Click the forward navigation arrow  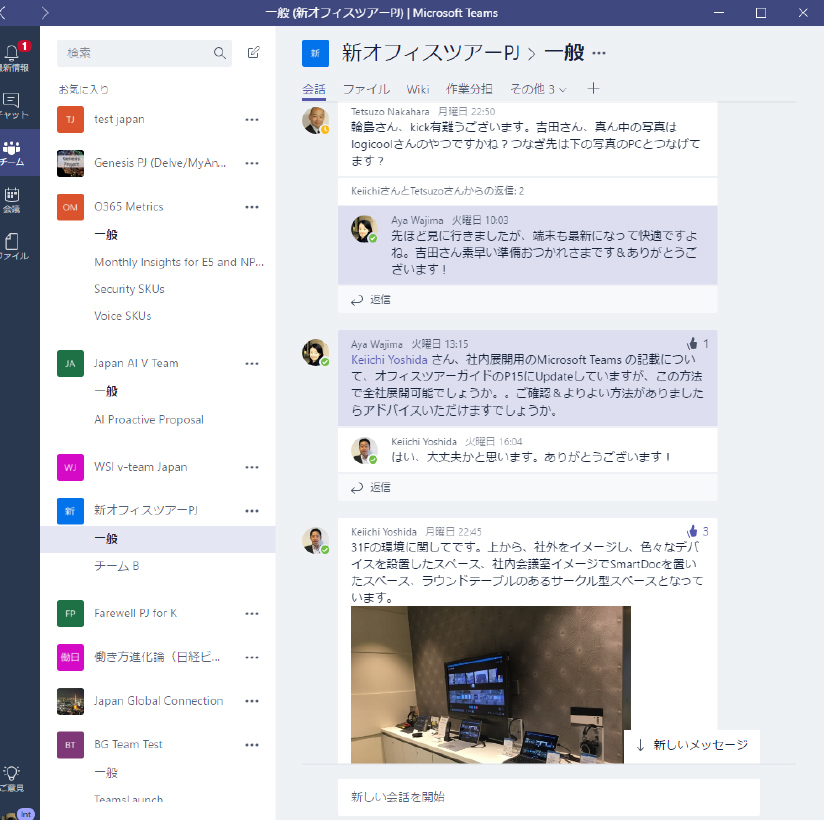[45, 13]
